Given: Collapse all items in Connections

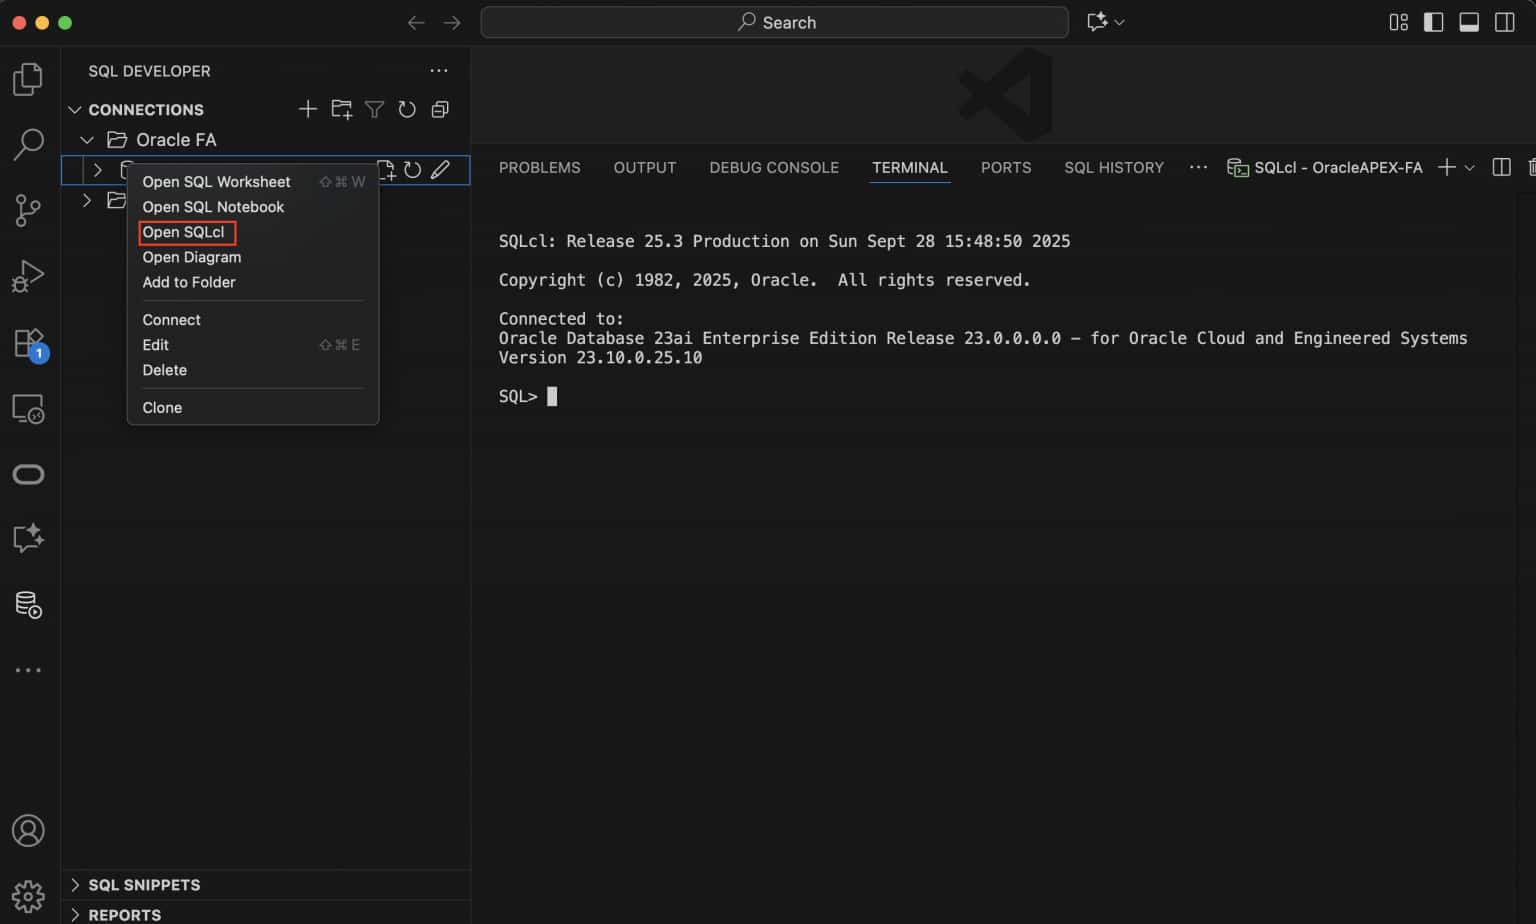Looking at the screenshot, I should click(440, 109).
